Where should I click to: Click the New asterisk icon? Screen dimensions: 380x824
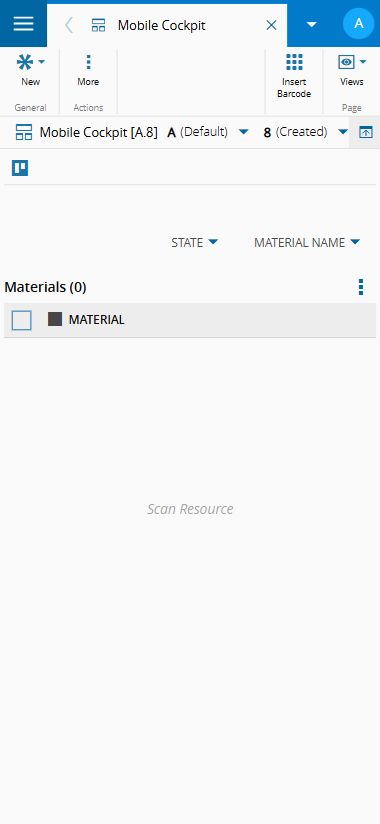point(25,63)
